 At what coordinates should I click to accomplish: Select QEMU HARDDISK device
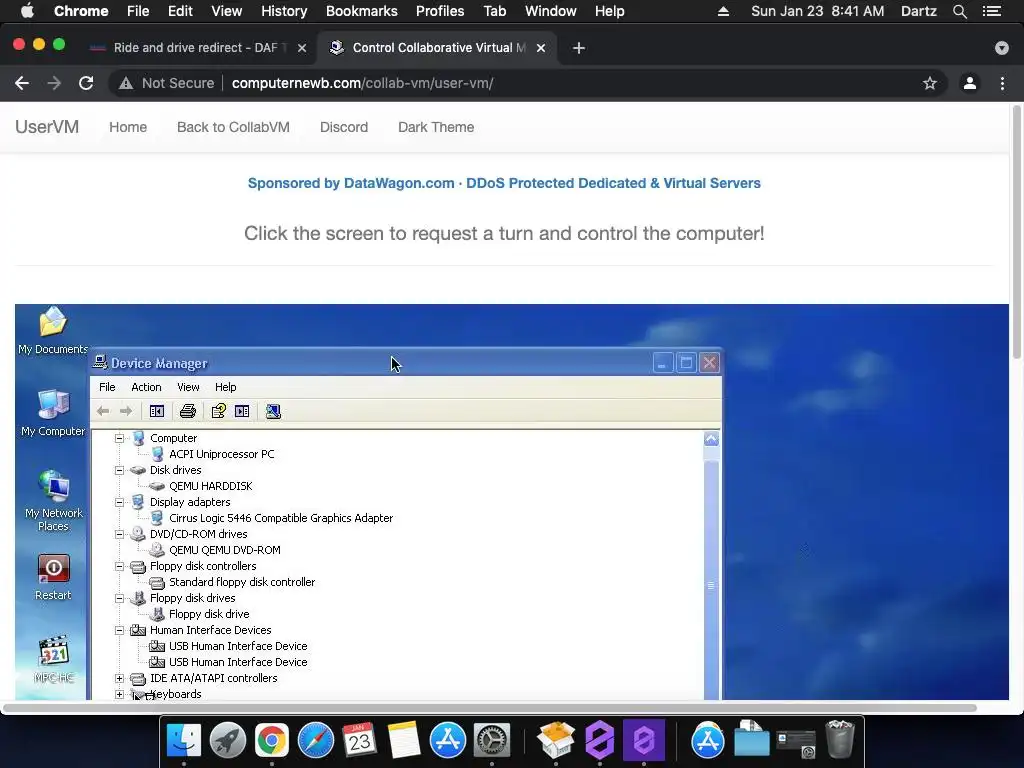point(210,486)
